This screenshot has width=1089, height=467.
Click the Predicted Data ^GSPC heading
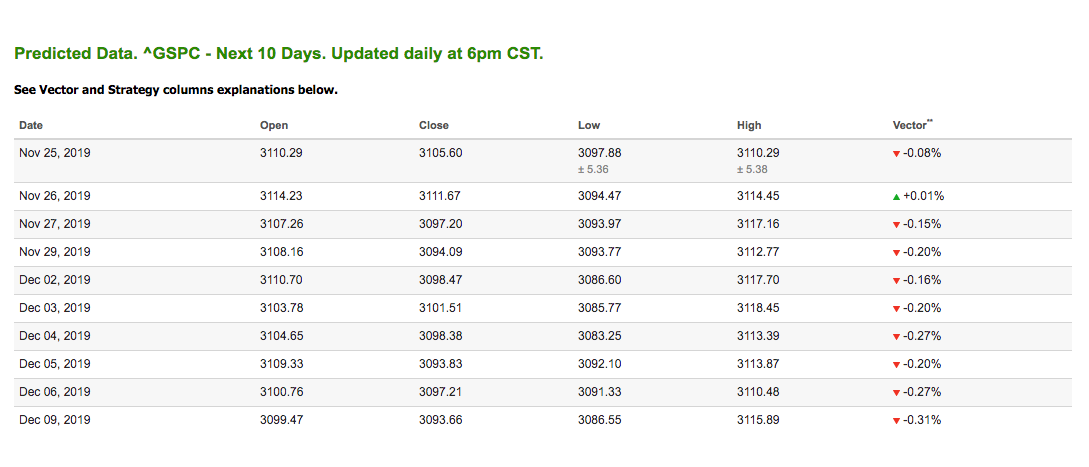tap(279, 54)
